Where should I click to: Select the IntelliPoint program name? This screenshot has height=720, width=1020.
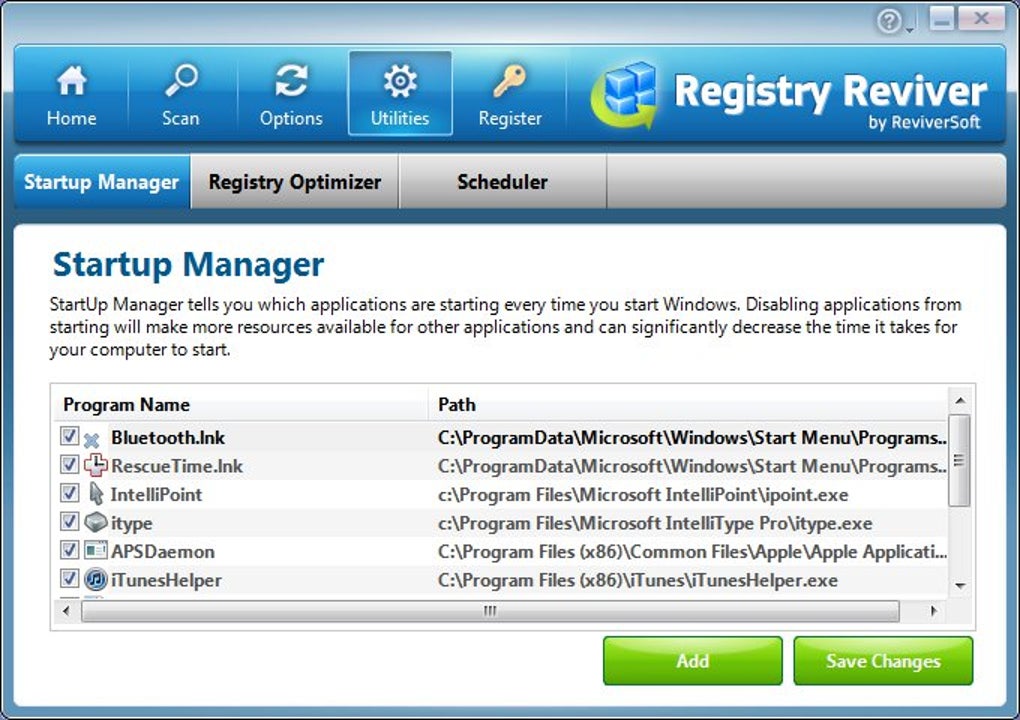(156, 495)
